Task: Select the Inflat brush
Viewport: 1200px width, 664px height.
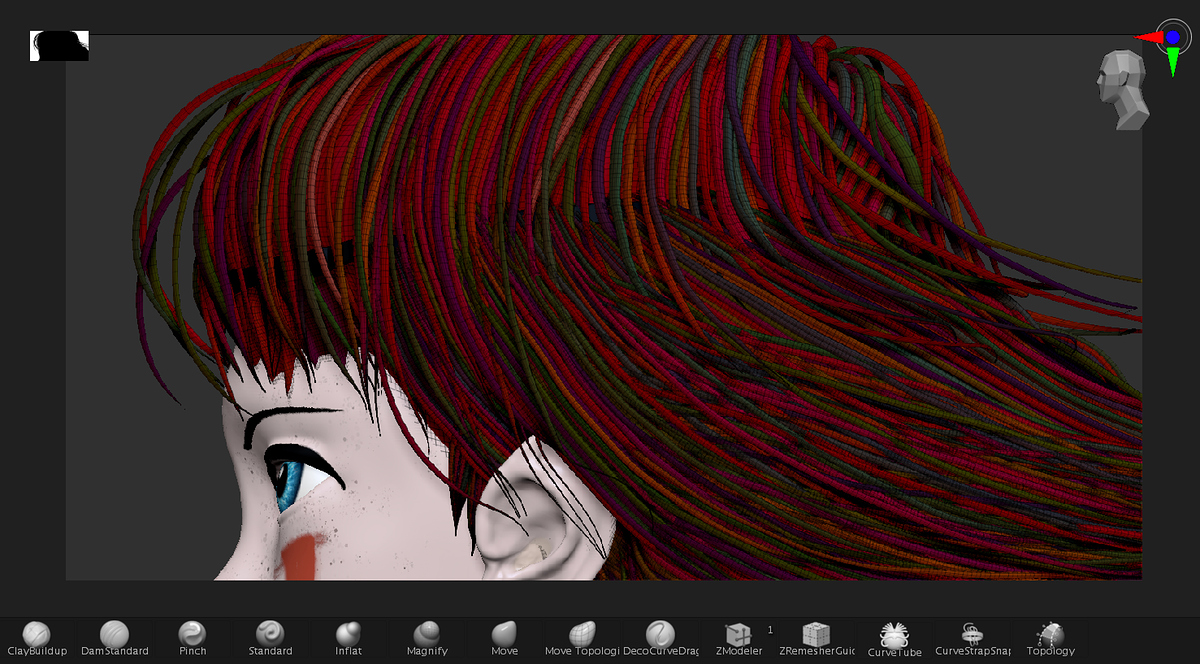Action: [348, 637]
